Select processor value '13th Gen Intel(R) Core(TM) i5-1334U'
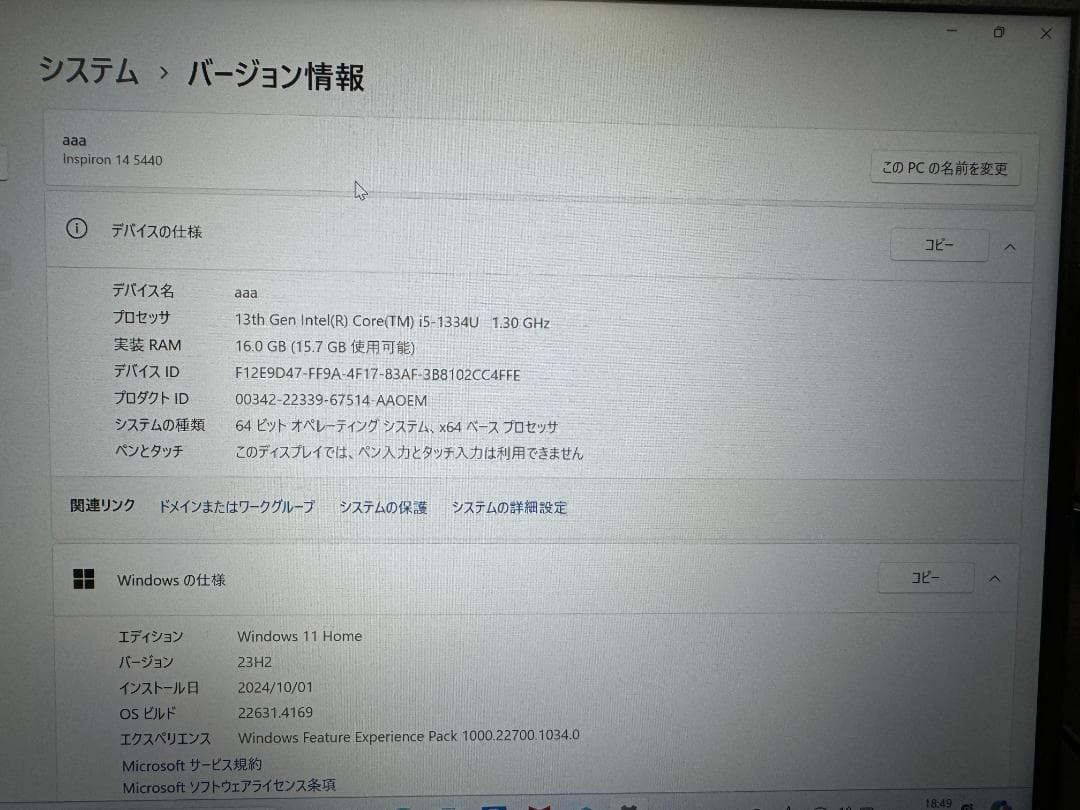This screenshot has width=1080, height=810. point(357,321)
